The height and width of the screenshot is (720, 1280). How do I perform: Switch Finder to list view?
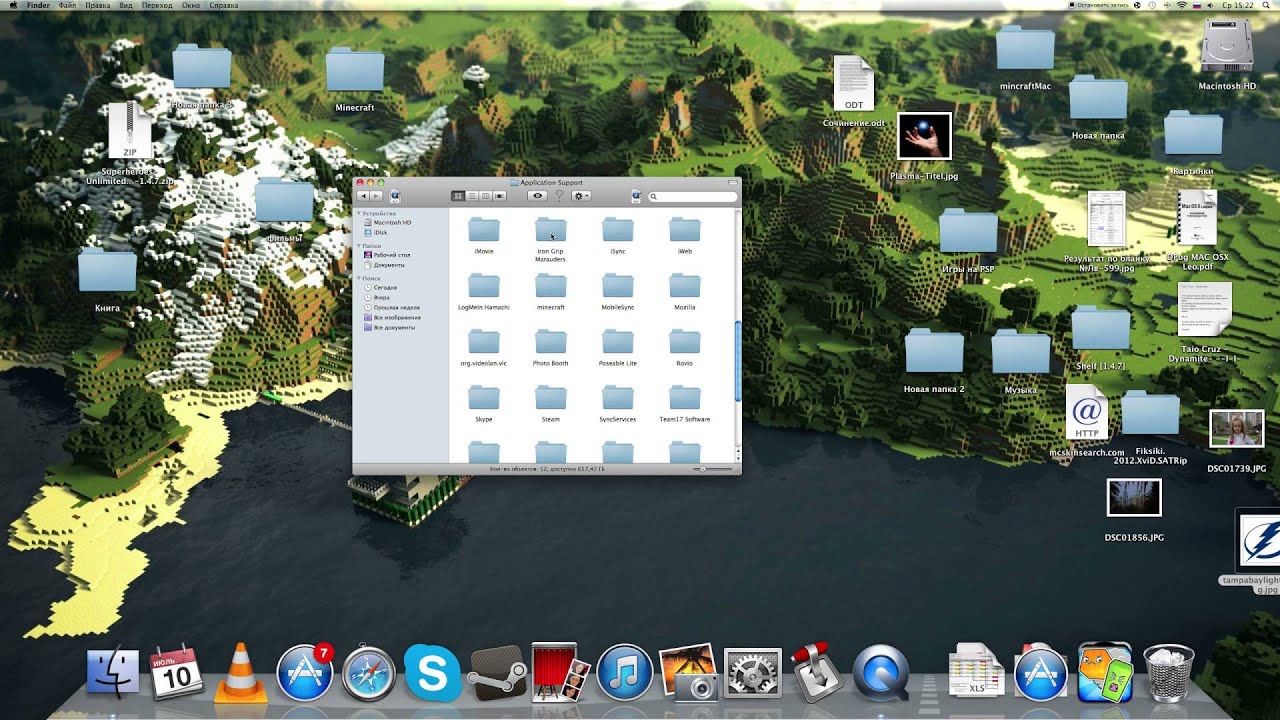[x=472, y=196]
